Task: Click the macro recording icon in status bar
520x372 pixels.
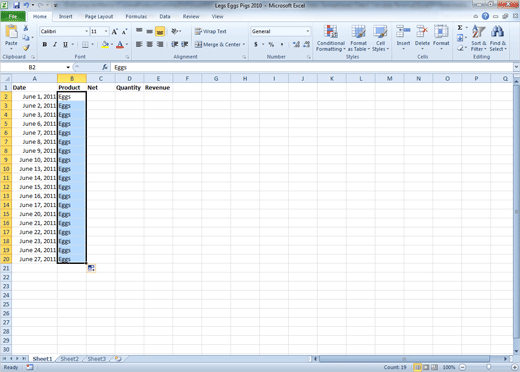Action: [x=30, y=367]
